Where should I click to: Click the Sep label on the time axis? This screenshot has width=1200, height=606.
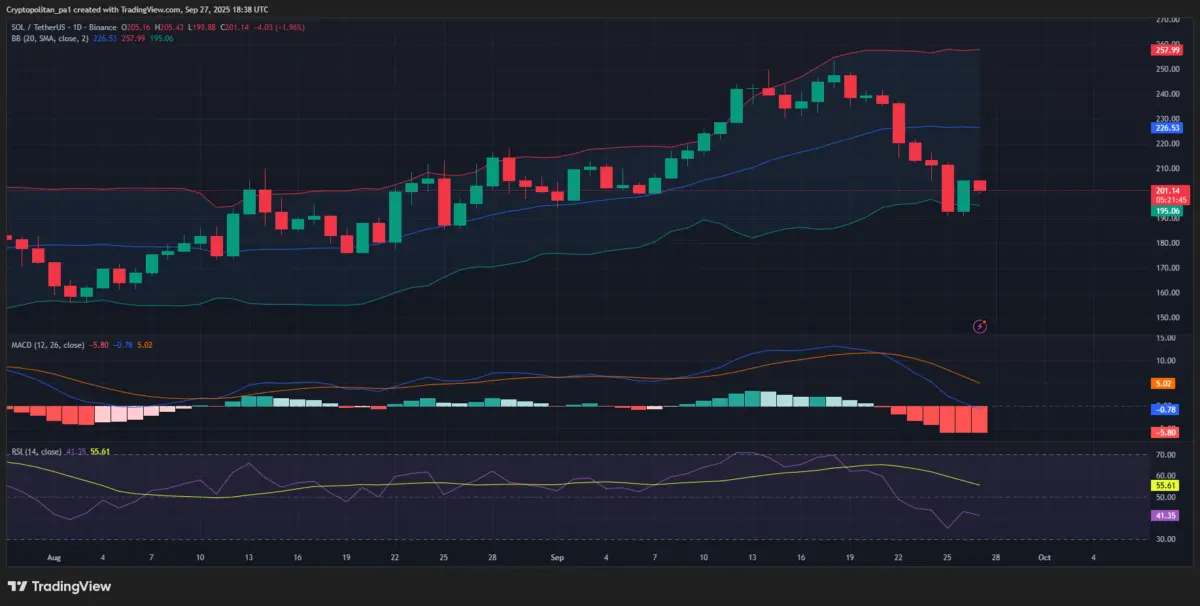click(556, 558)
